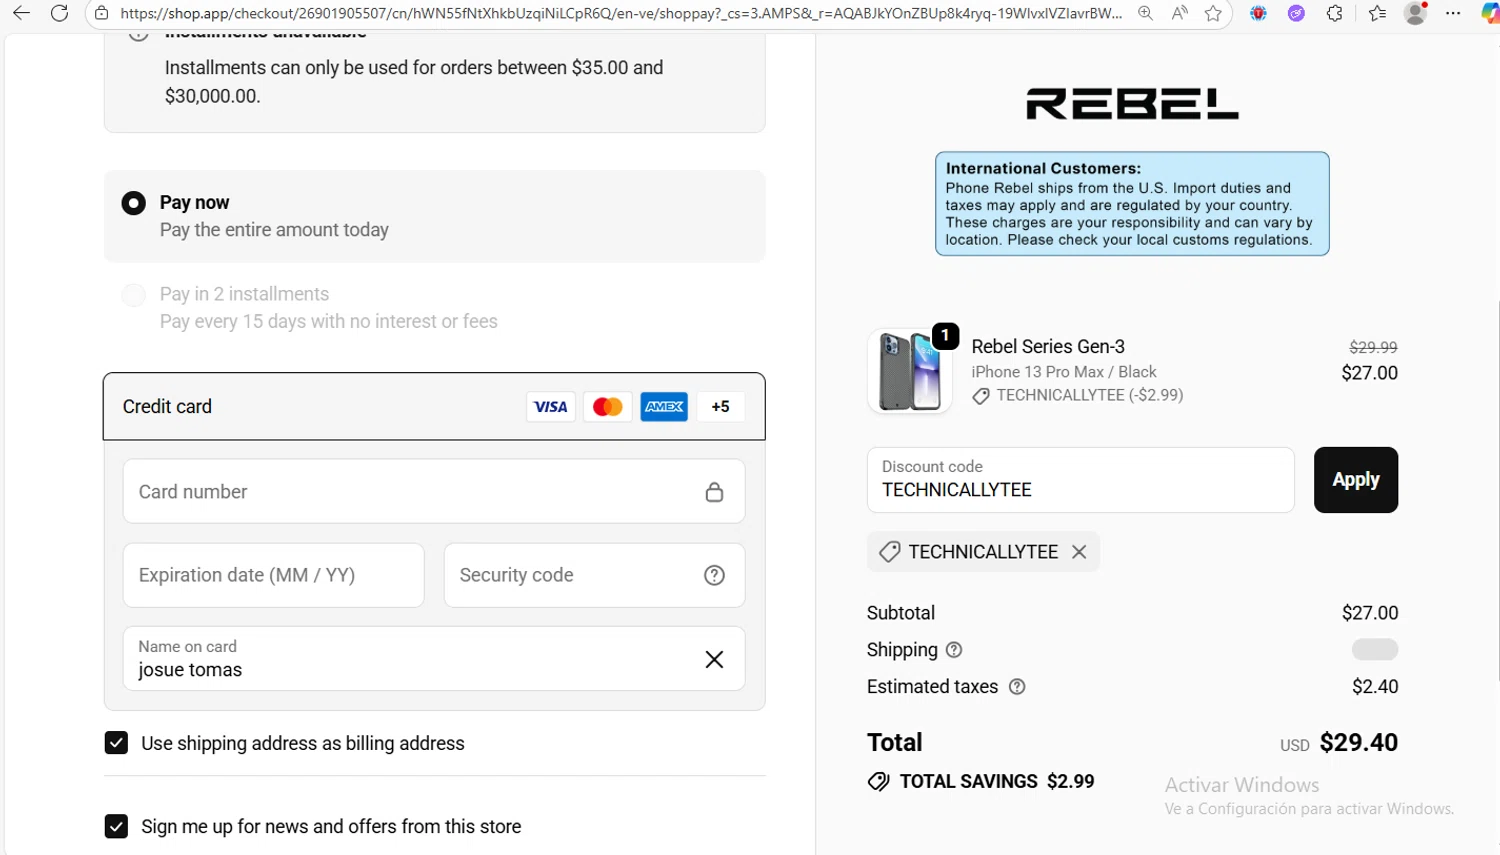1500x855 pixels.
Task: Open the Copilot sidebar icon
Action: tap(1490, 13)
